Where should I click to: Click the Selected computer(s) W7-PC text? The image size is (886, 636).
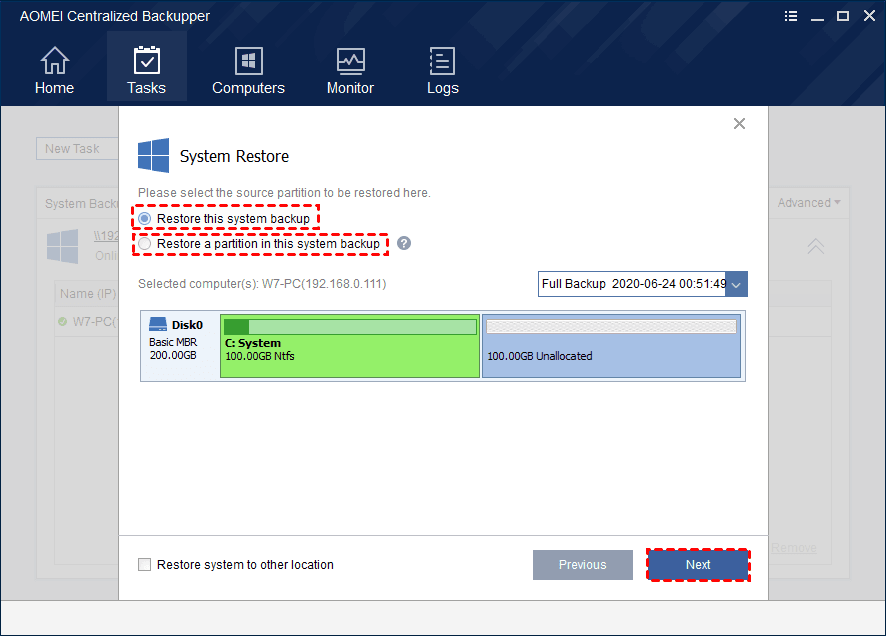pos(262,284)
